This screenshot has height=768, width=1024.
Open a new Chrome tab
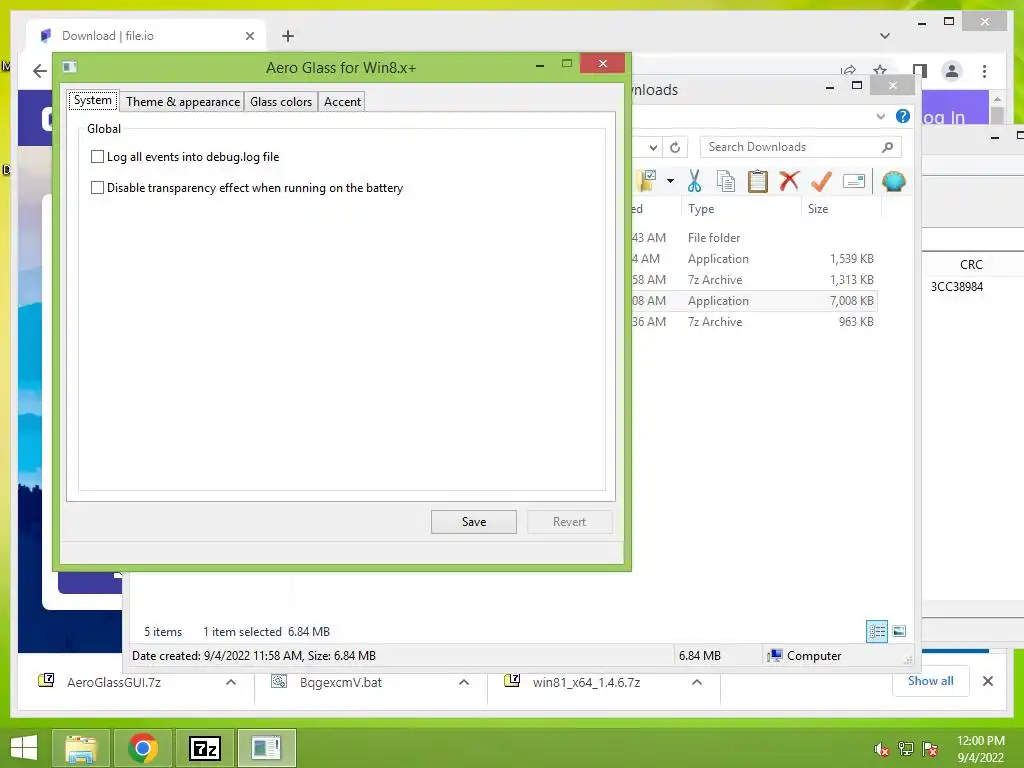(x=287, y=36)
